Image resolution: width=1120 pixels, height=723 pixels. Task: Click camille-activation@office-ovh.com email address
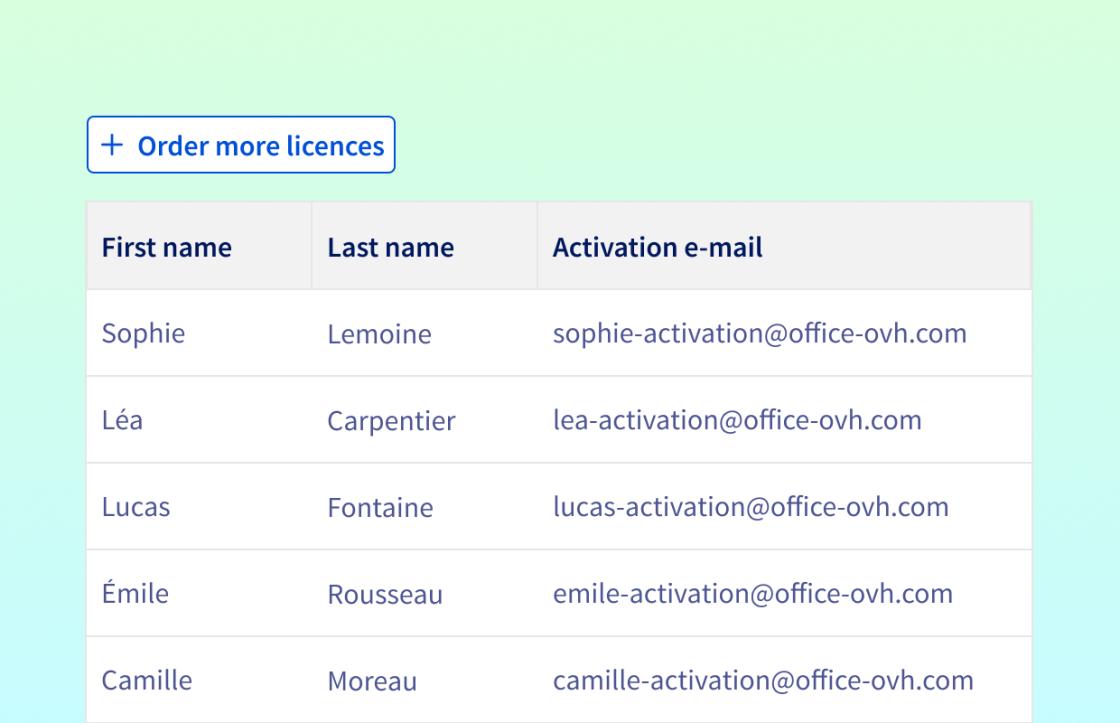coord(763,680)
